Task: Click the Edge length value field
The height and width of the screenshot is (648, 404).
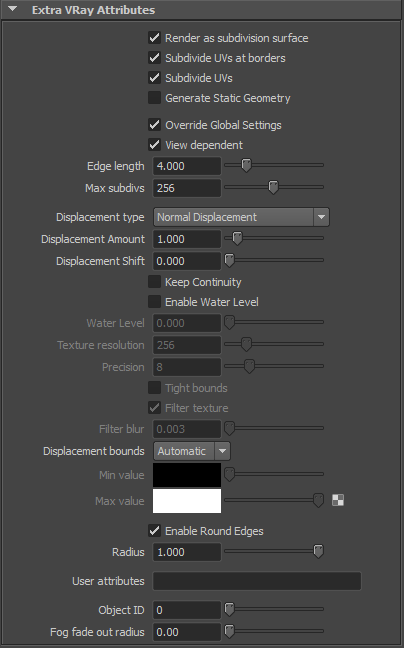Action: pyautogui.click(x=187, y=166)
